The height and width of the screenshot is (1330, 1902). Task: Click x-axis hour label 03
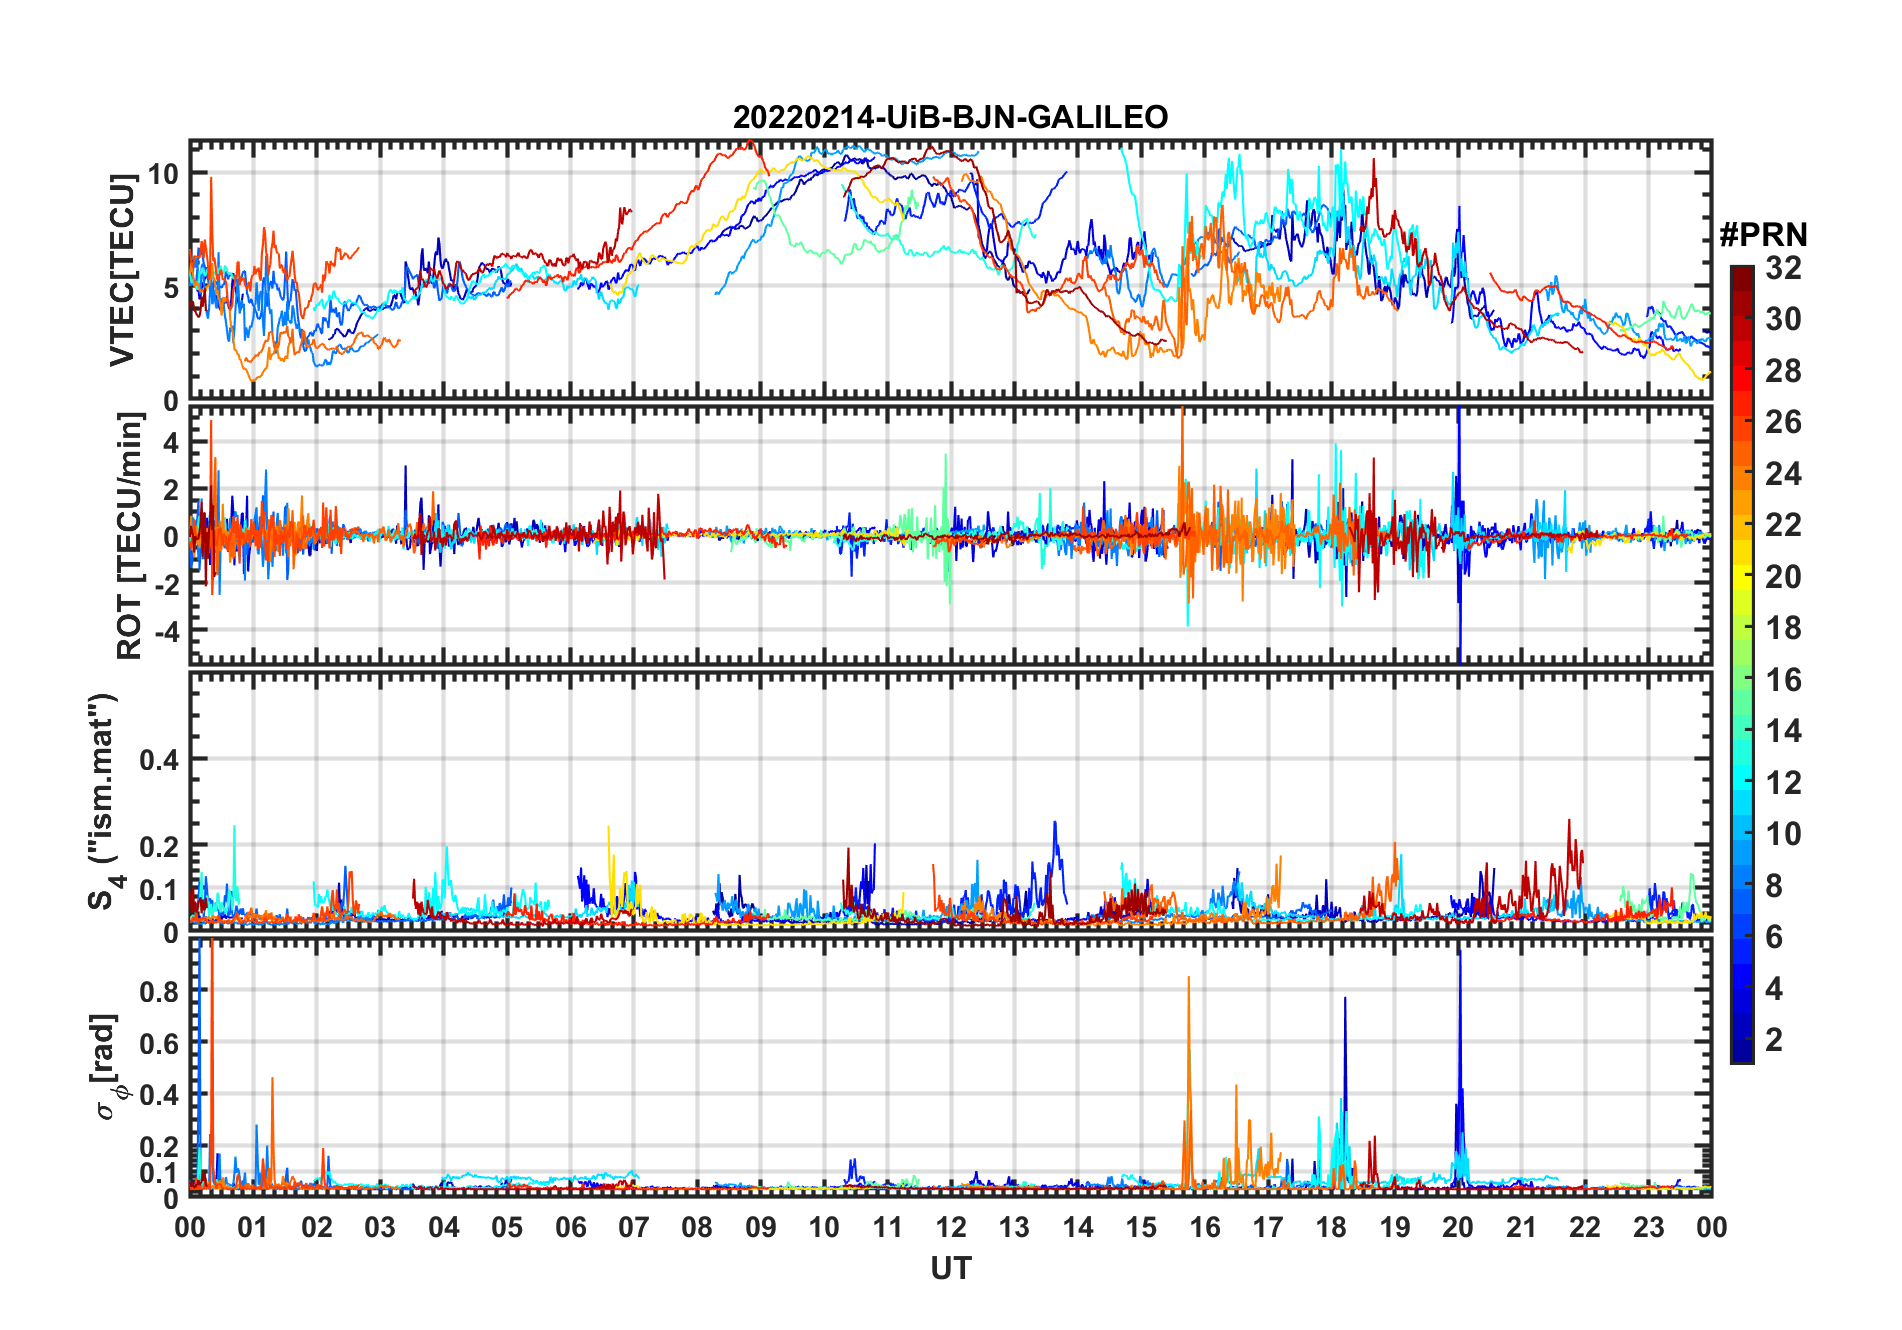[380, 1227]
